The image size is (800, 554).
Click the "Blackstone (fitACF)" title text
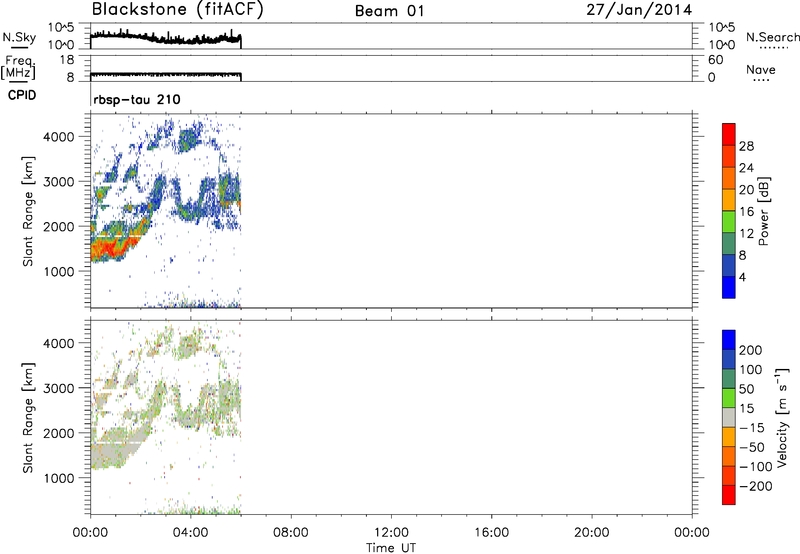pos(178,10)
